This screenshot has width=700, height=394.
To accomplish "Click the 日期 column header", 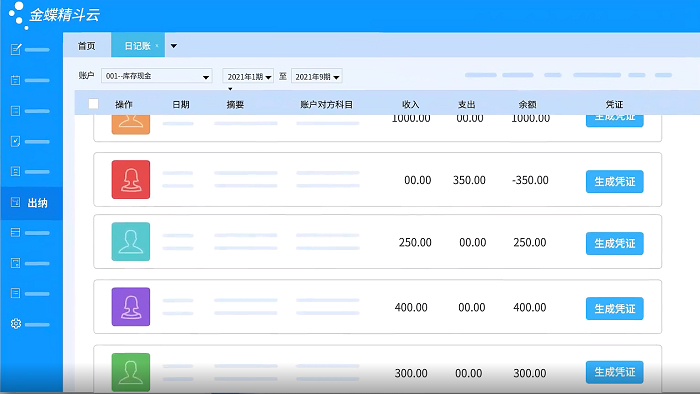I will pos(181,104).
